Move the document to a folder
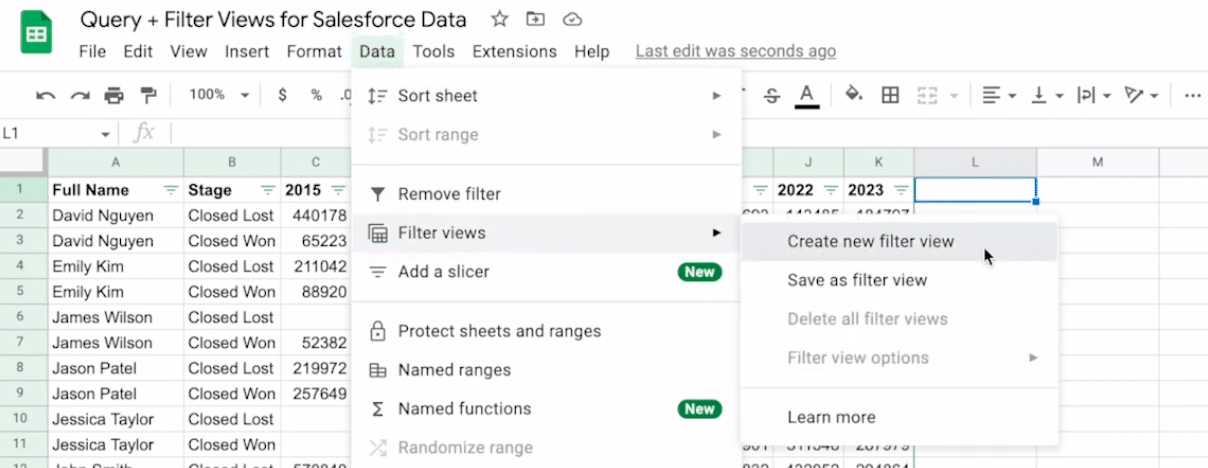 pos(536,19)
